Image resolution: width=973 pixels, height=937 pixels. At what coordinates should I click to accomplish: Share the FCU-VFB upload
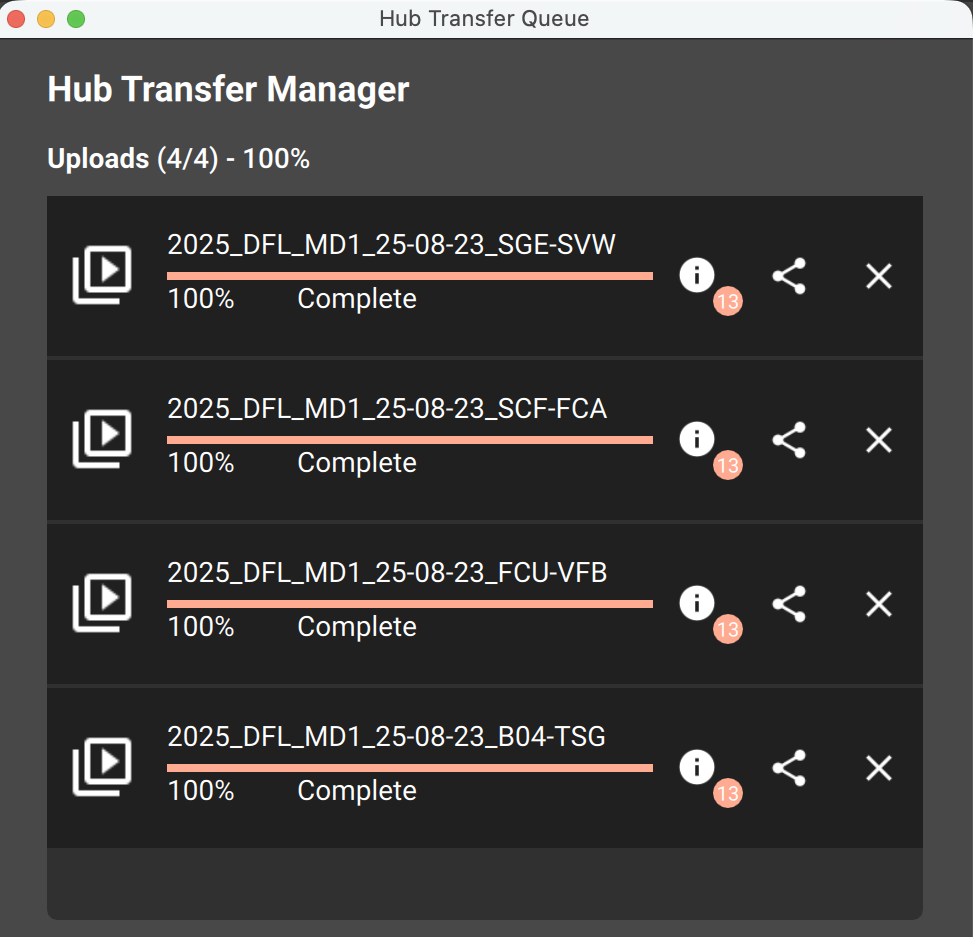(x=789, y=604)
